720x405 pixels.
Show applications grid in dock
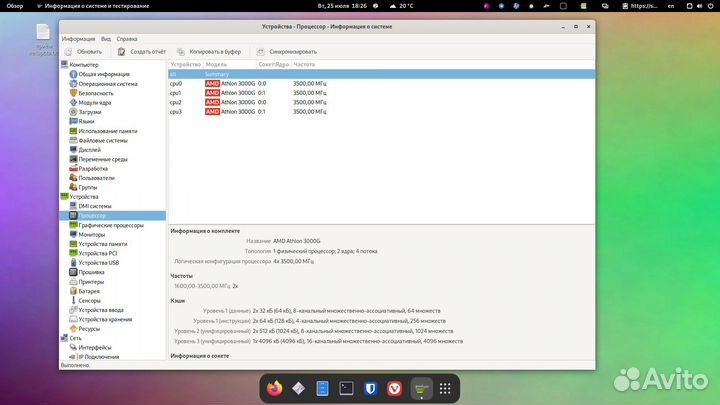click(x=445, y=388)
